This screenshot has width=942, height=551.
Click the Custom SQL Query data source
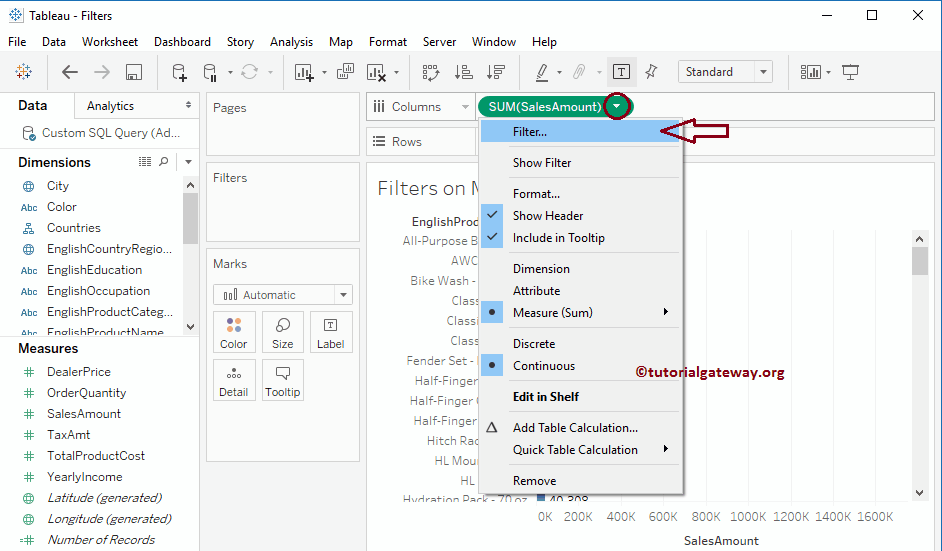(x=100, y=133)
